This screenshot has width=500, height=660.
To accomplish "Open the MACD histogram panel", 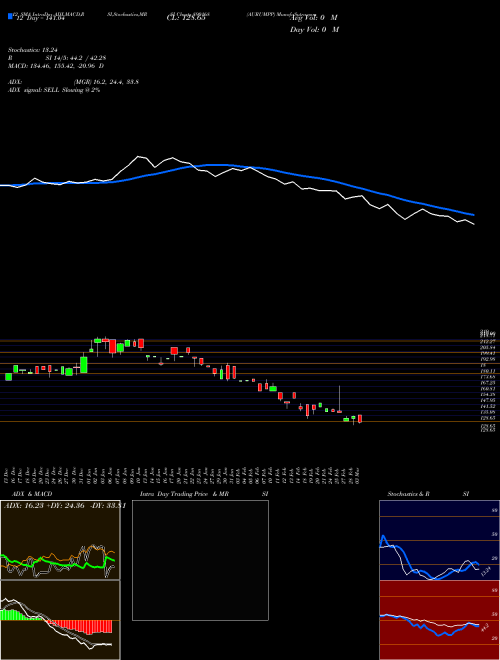I will pyautogui.click(x=60, y=620).
